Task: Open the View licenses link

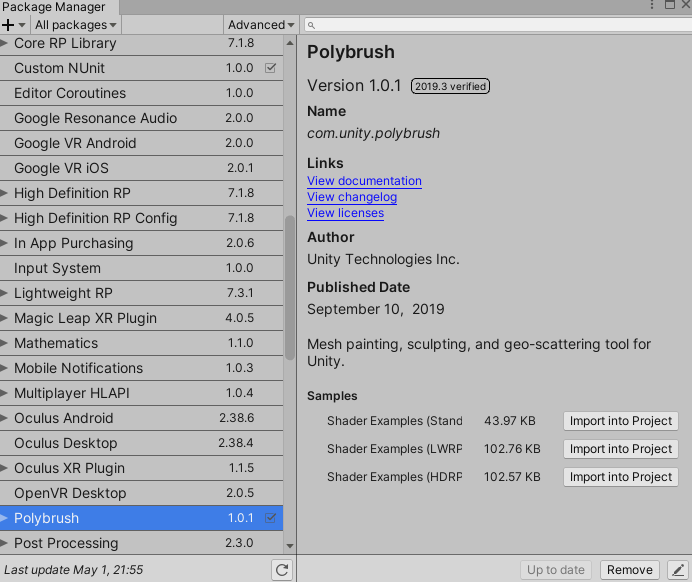Action: (346, 213)
